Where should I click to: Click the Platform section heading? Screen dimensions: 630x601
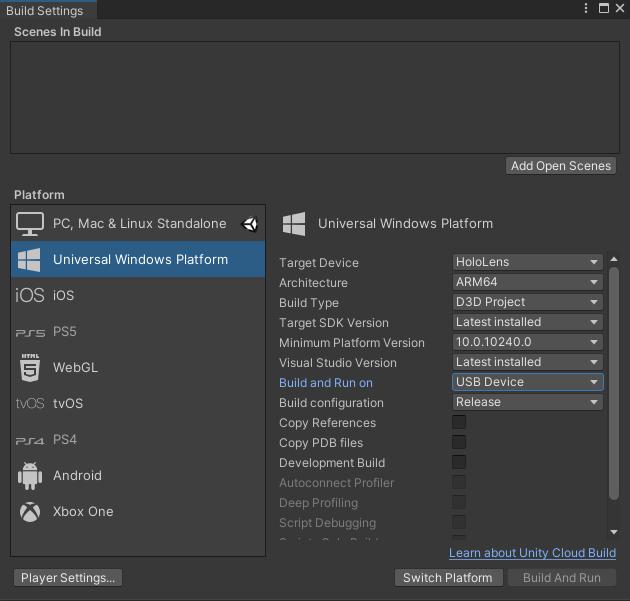coord(39,195)
